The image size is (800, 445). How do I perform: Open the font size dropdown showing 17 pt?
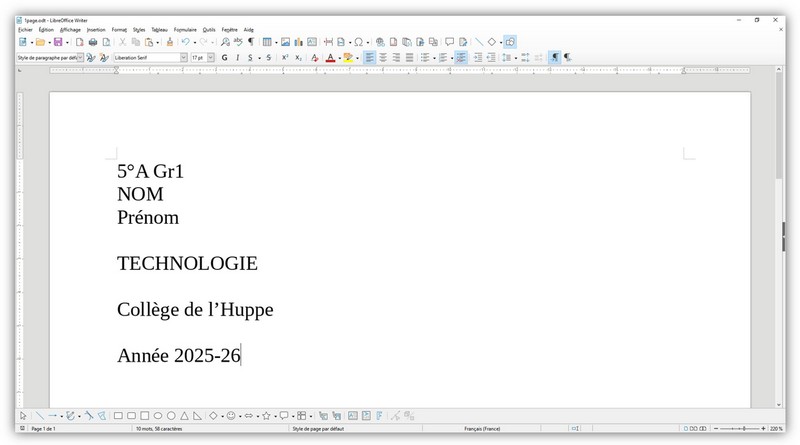coord(211,58)
